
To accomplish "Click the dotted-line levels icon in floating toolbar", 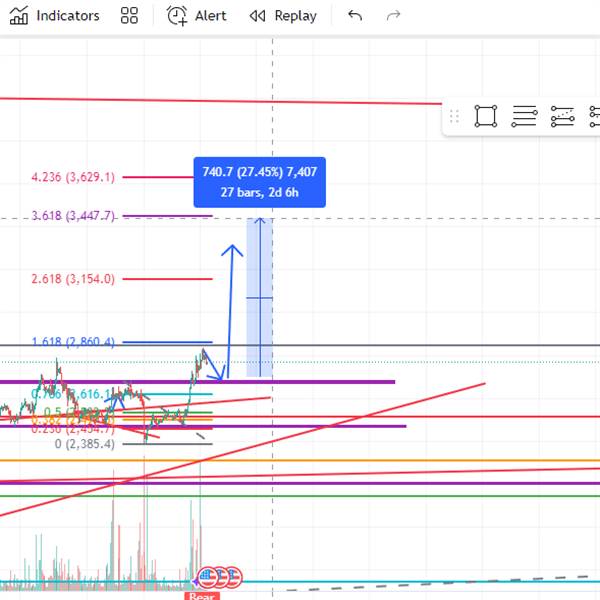I will click(x=562, y=116).
